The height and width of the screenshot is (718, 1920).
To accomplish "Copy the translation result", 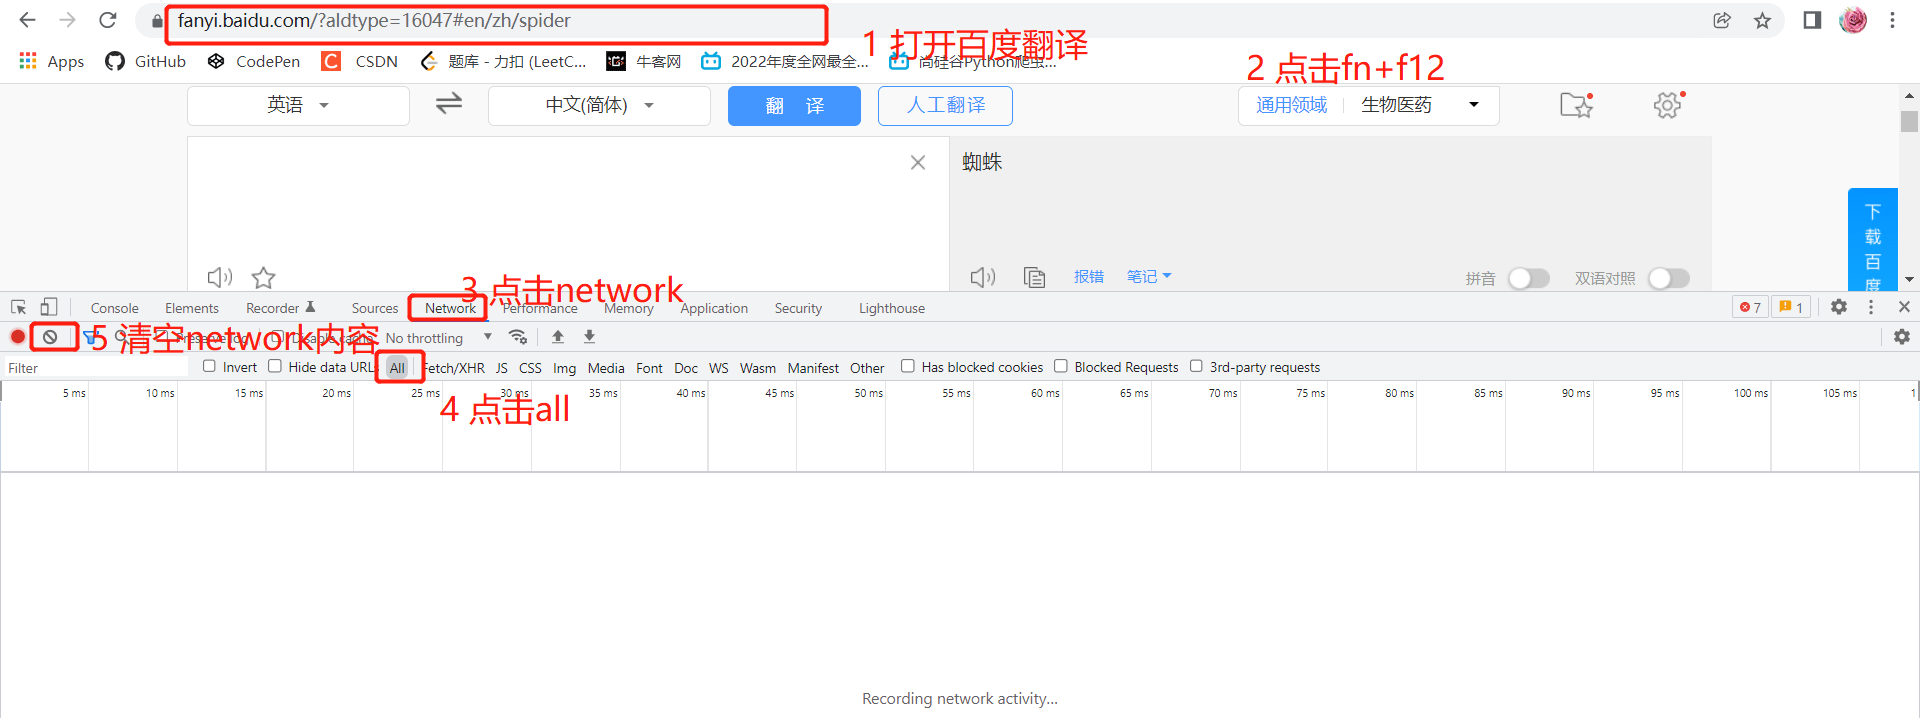I will [x=1034, y=277].
